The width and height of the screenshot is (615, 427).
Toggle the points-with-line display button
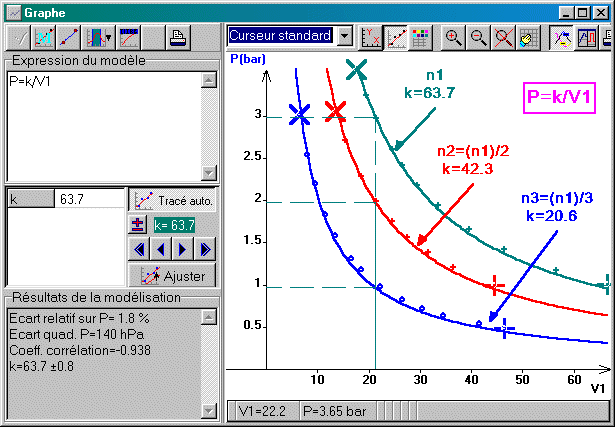click(x=397, y=37)
